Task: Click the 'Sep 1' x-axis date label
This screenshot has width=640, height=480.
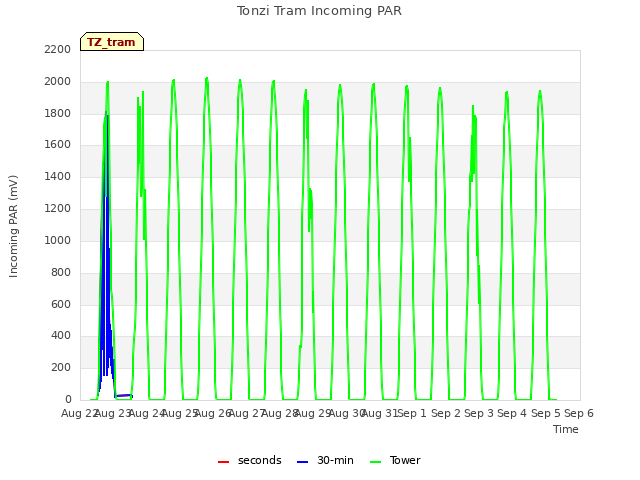Action: point(412,413)
